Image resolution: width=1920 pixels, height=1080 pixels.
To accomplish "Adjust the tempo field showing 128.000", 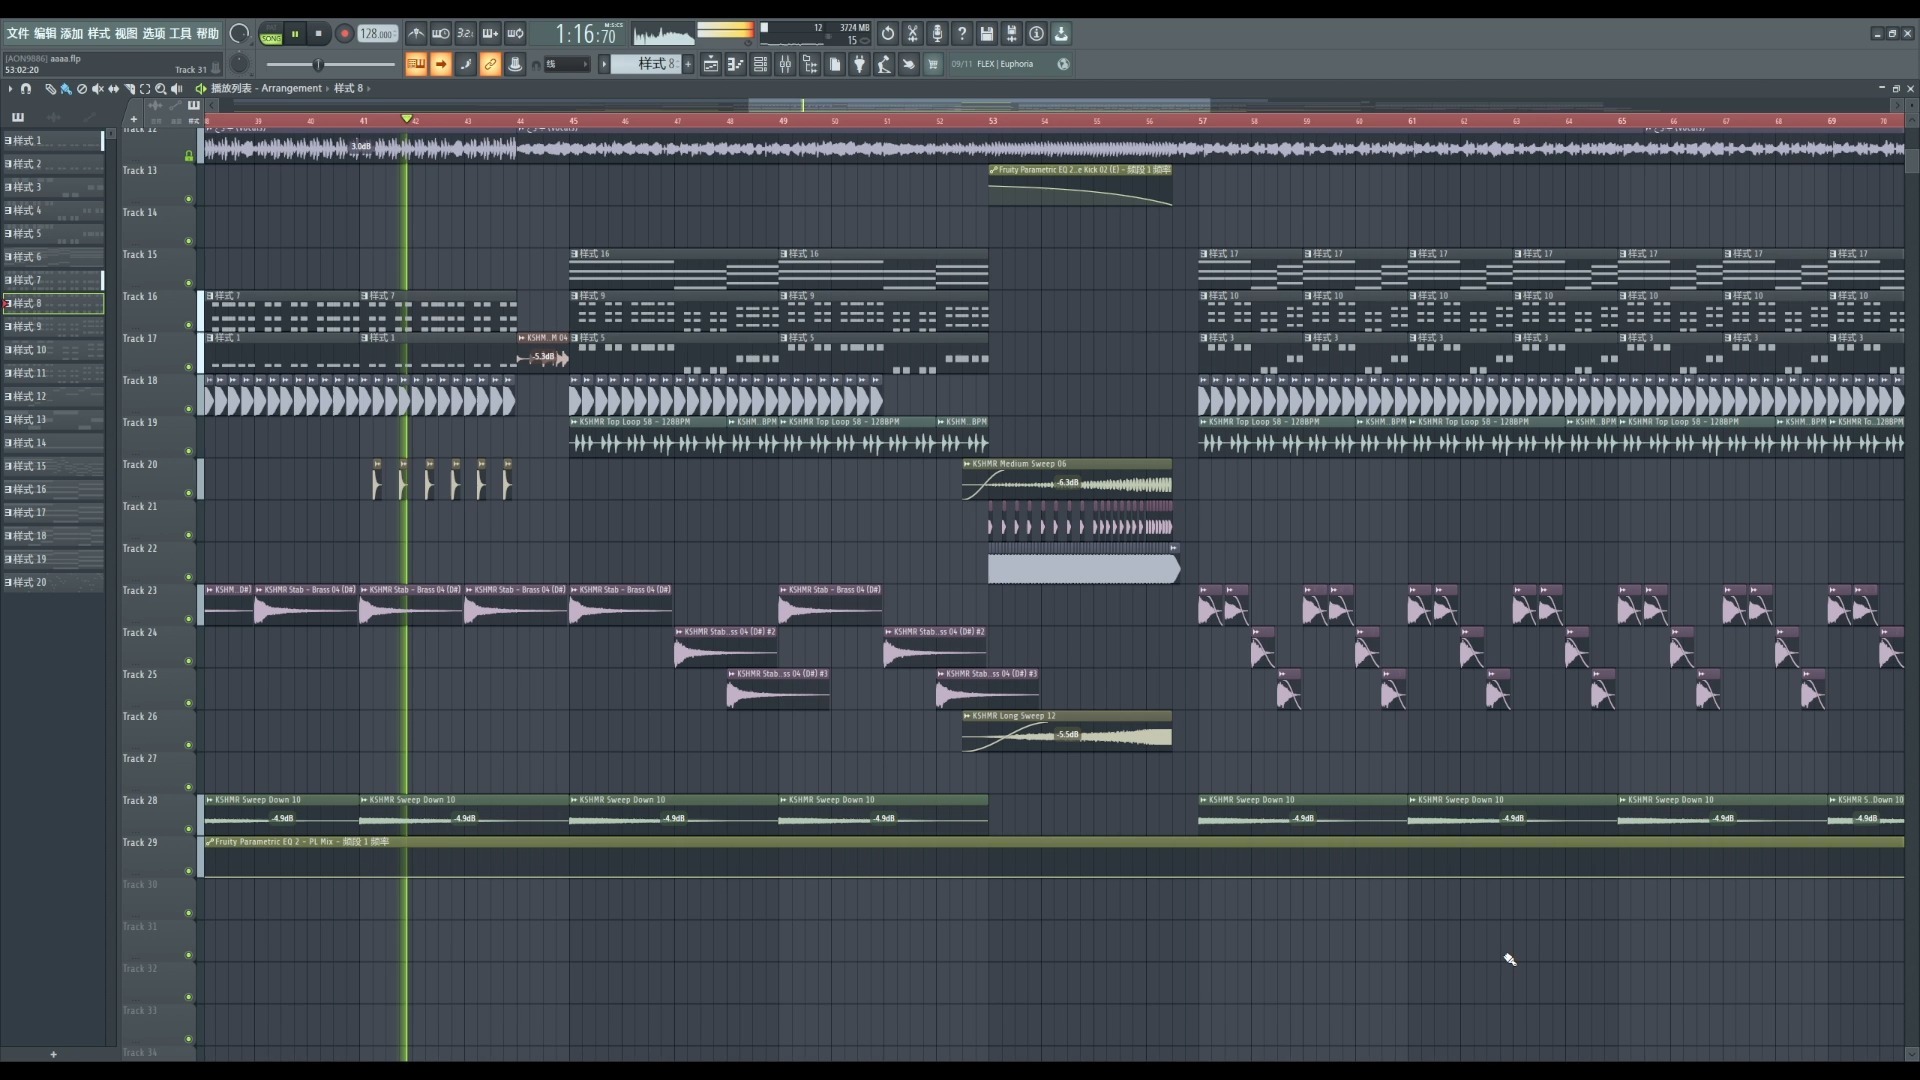I will coord(377,33).
